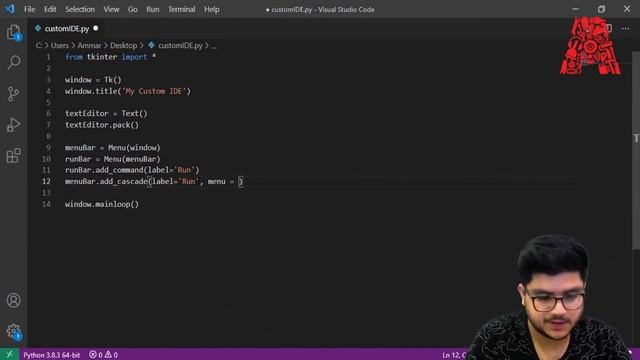The height and width of the screenshot is (360, 640).
Task: Open errors and warnings count in status bar
Action: coord(103,355)
